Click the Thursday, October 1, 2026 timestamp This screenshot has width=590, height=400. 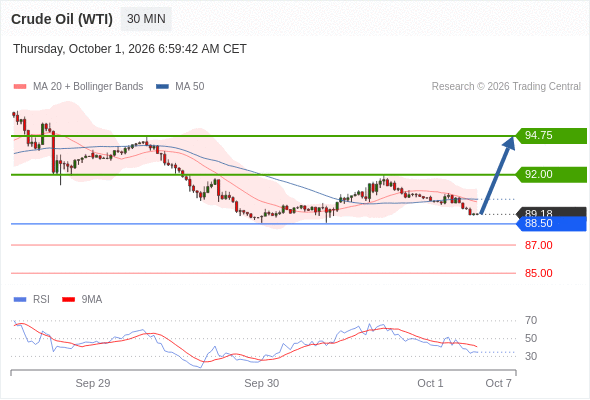[x=130, y=49]
